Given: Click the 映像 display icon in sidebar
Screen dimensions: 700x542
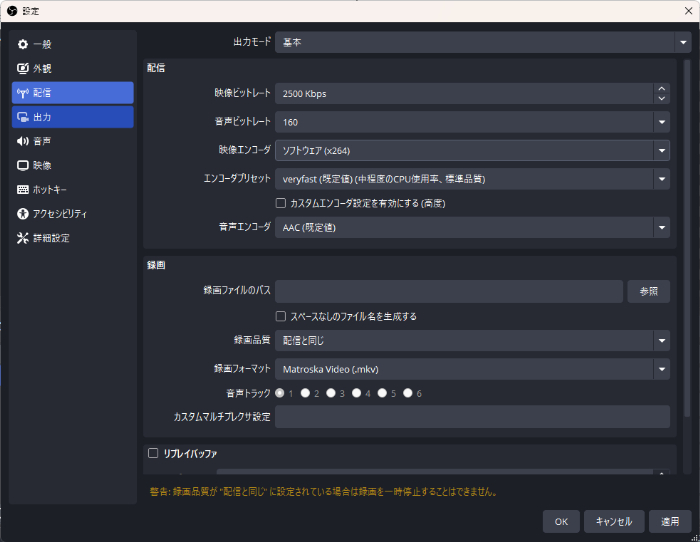Looking at the screenshot, I should [x=23, y=165].
